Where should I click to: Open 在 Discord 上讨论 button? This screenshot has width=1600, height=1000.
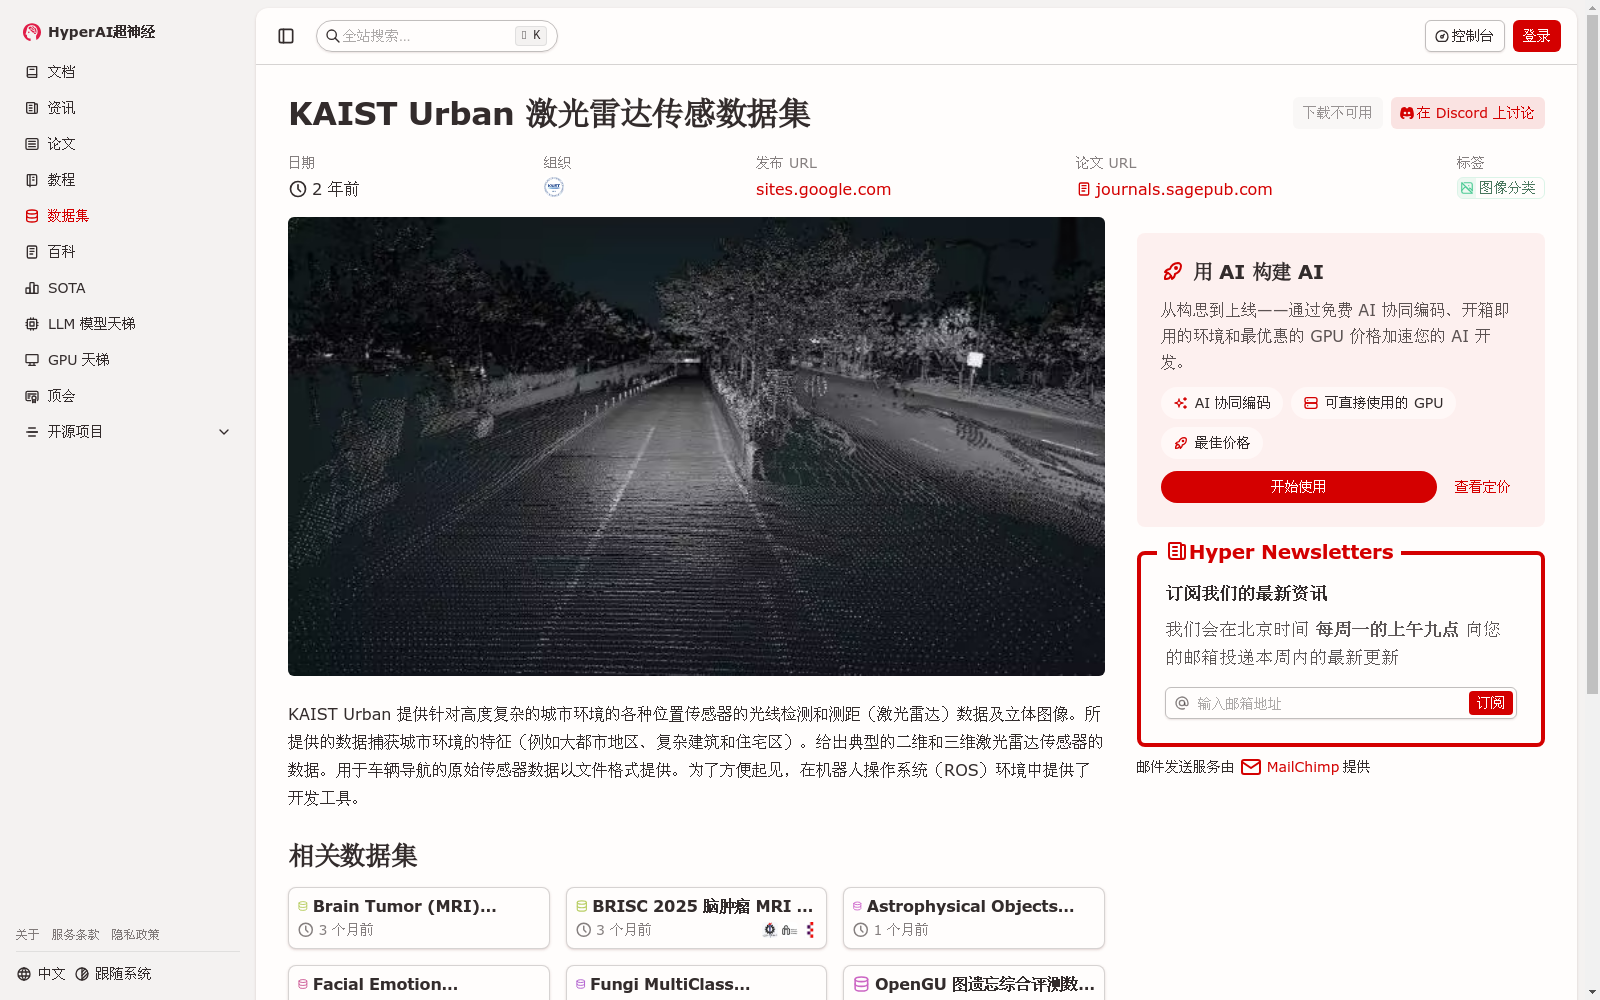(1468, 113)
